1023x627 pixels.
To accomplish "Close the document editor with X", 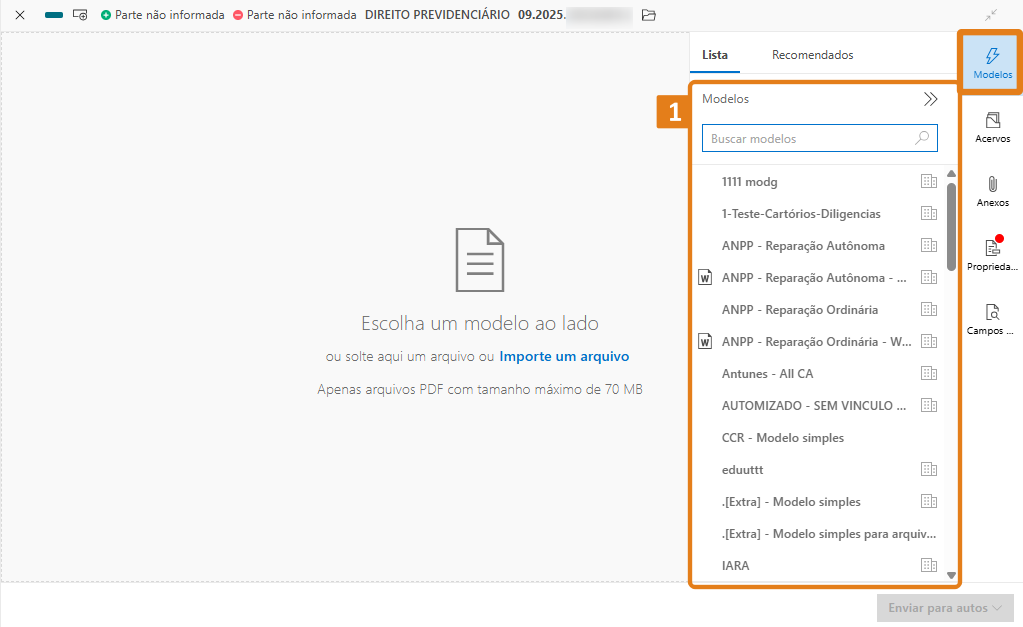I will tap(19, 15).
